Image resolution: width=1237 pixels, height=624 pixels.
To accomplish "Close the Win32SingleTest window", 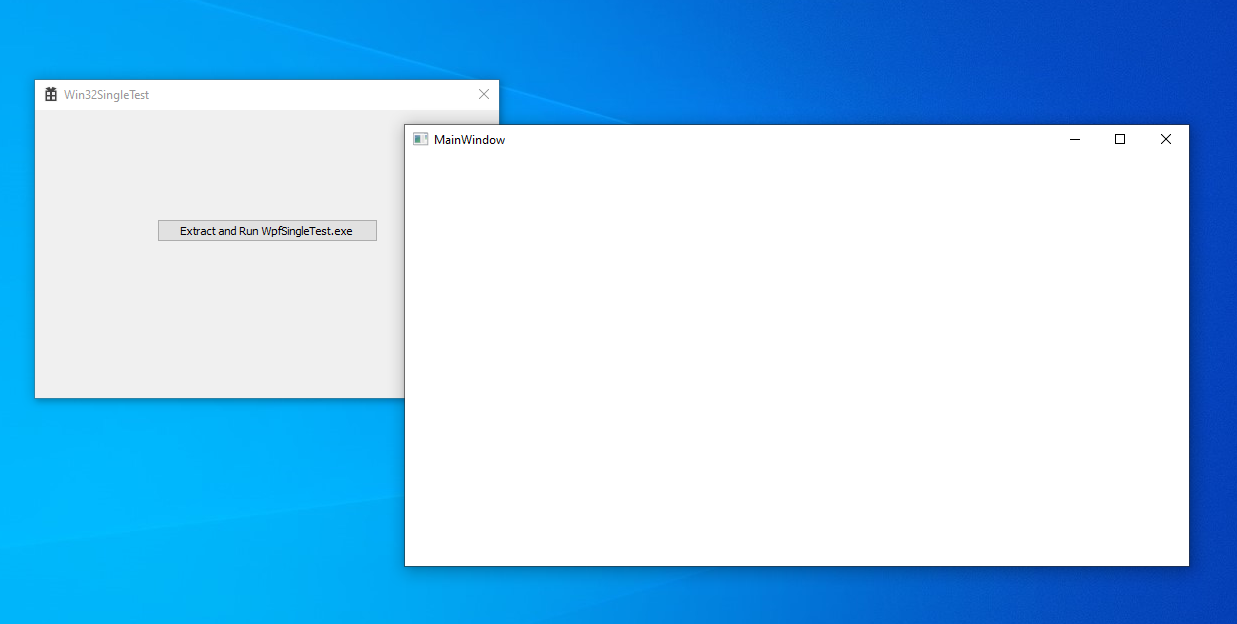I will (484, 94).
